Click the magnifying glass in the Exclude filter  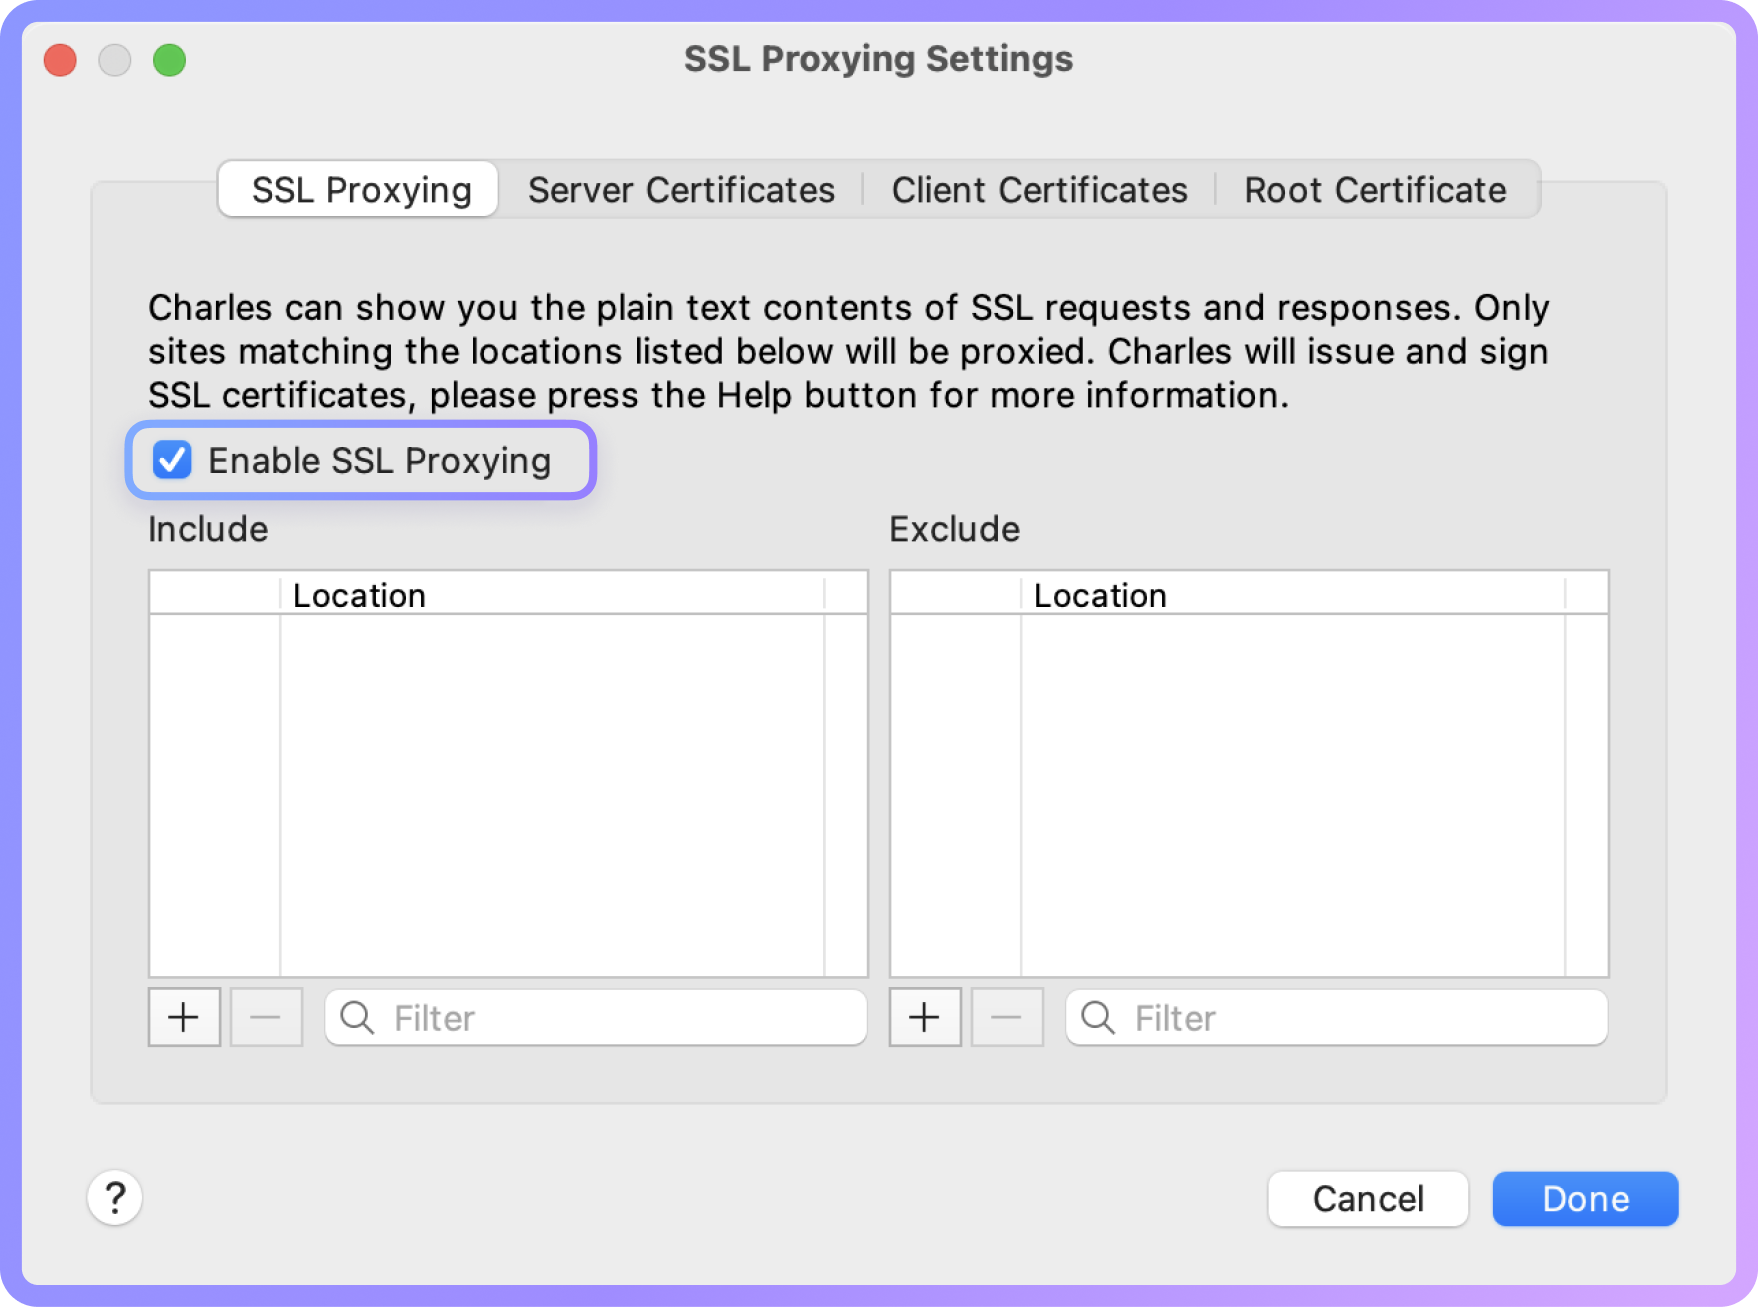[1098, 1017]
